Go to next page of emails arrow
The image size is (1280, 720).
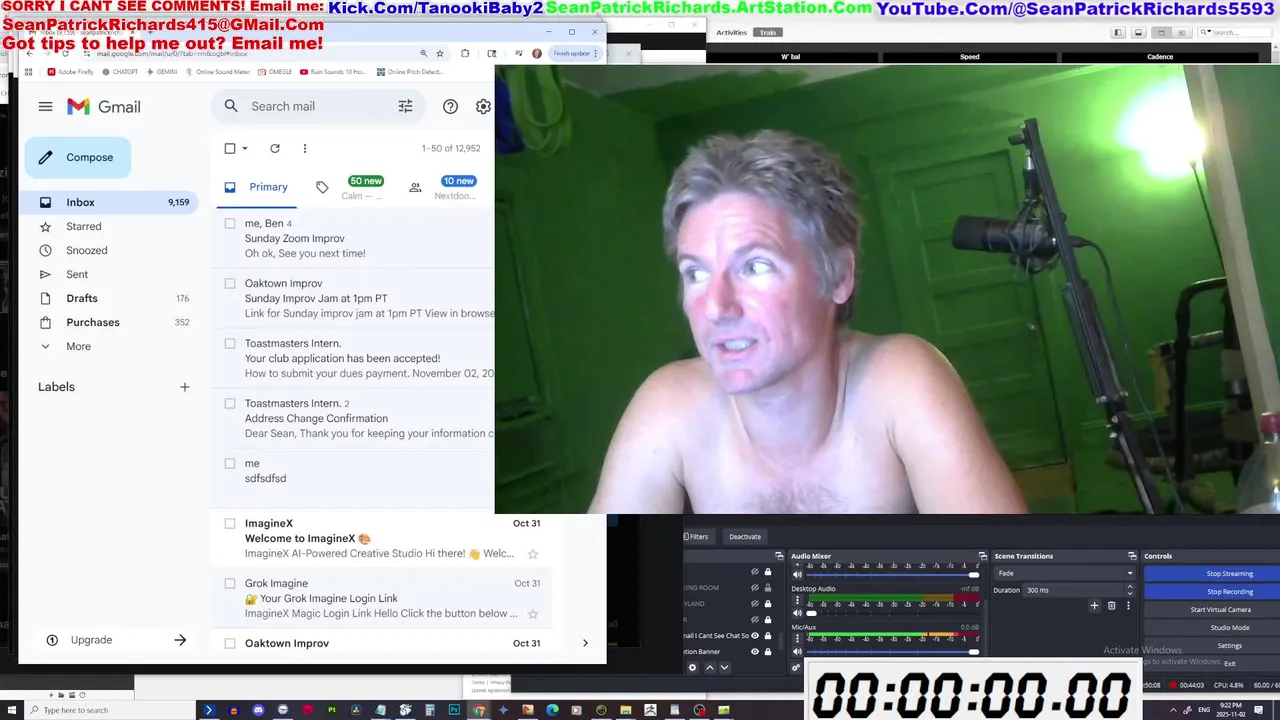[x=585, y=643]
